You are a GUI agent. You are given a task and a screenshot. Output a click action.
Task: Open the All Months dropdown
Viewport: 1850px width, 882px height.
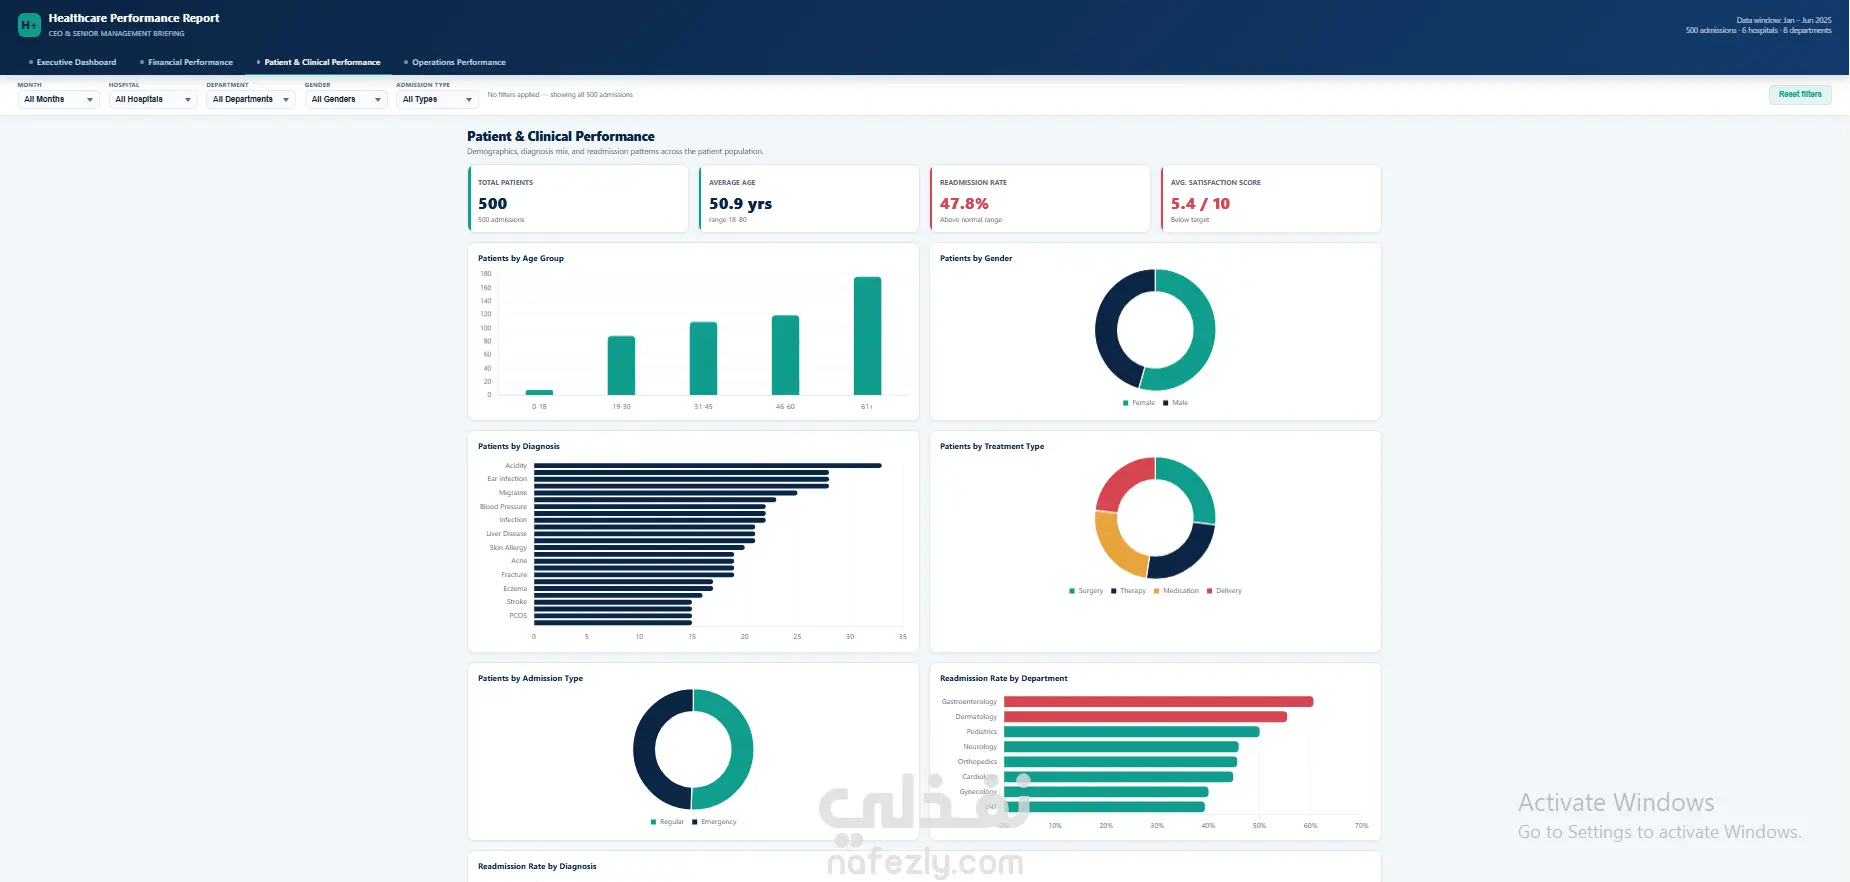pyautogui.click(x=58, y=99)
